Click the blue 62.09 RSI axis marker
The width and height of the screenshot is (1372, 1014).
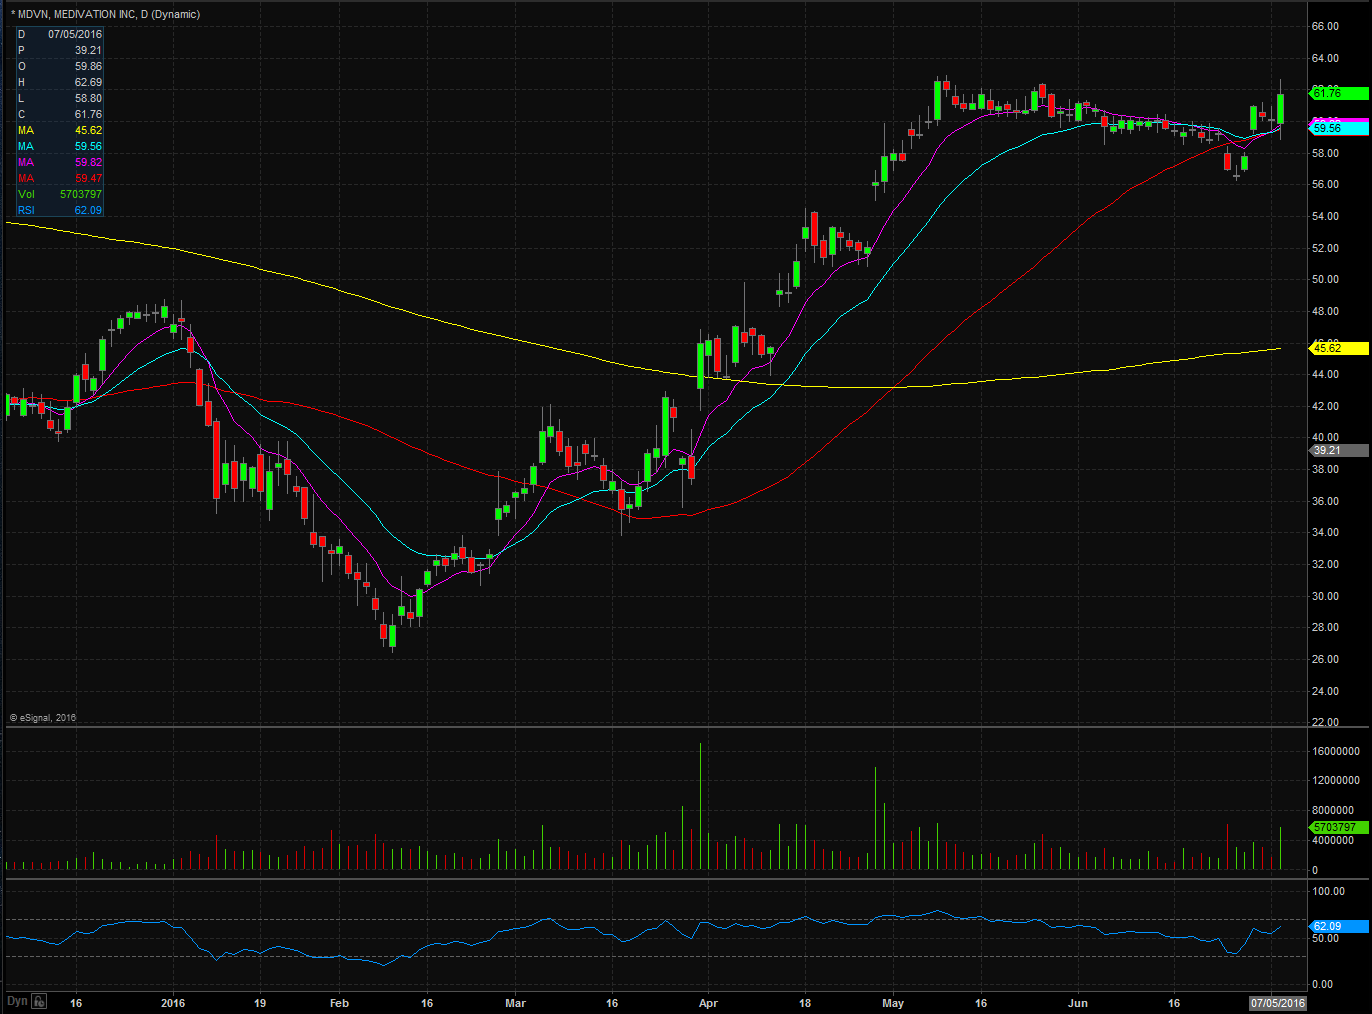pos(1339,926)
